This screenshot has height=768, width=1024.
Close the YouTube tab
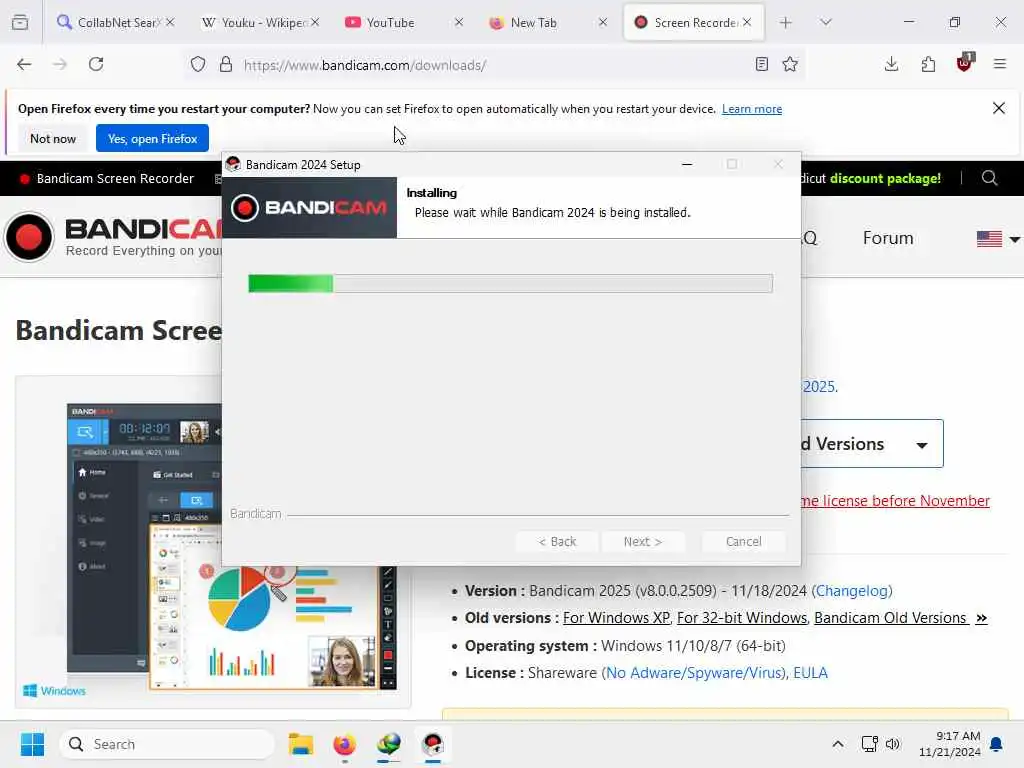click(x=459, y=22)
